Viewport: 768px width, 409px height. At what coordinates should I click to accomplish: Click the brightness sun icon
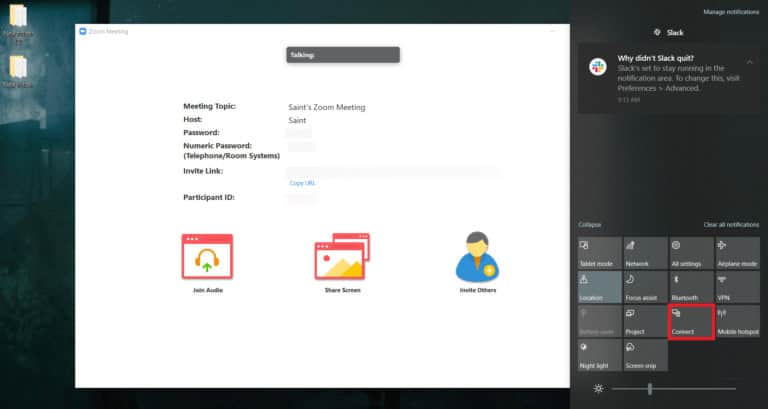click(598, 388)
